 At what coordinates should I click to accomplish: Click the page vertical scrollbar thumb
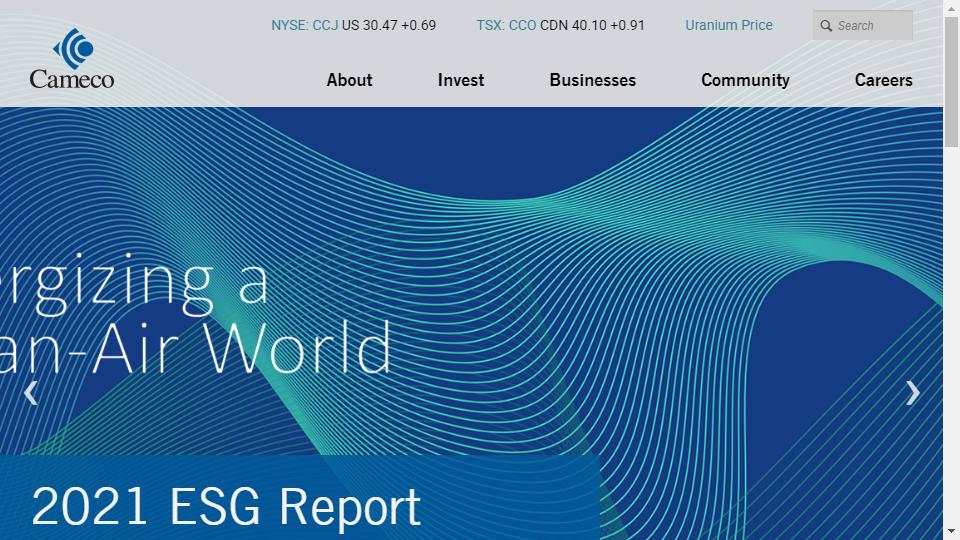point(951,83)
